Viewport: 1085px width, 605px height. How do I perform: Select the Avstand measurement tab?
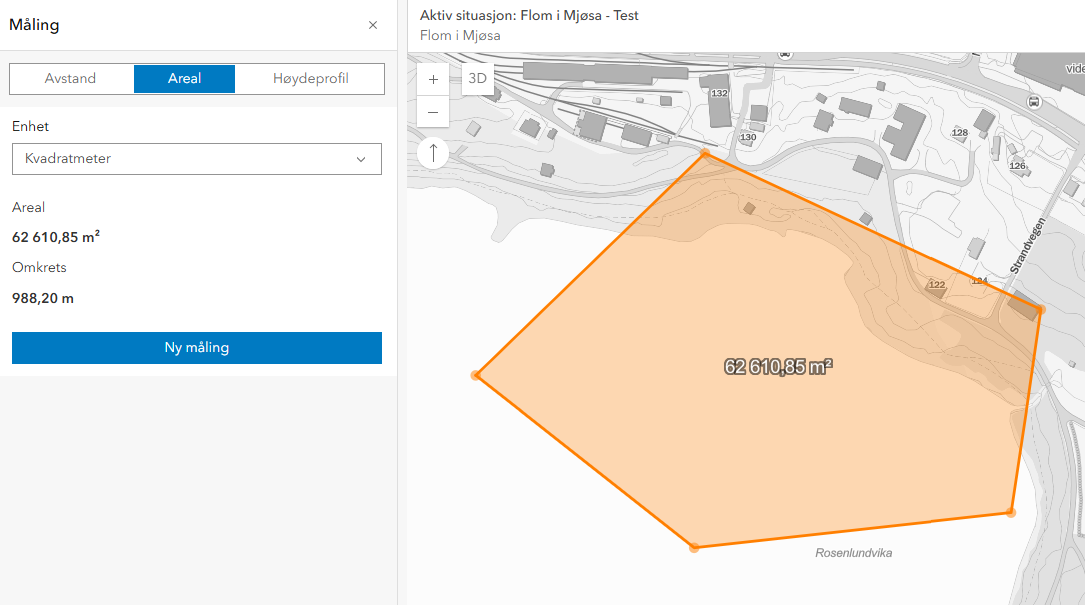71,79
